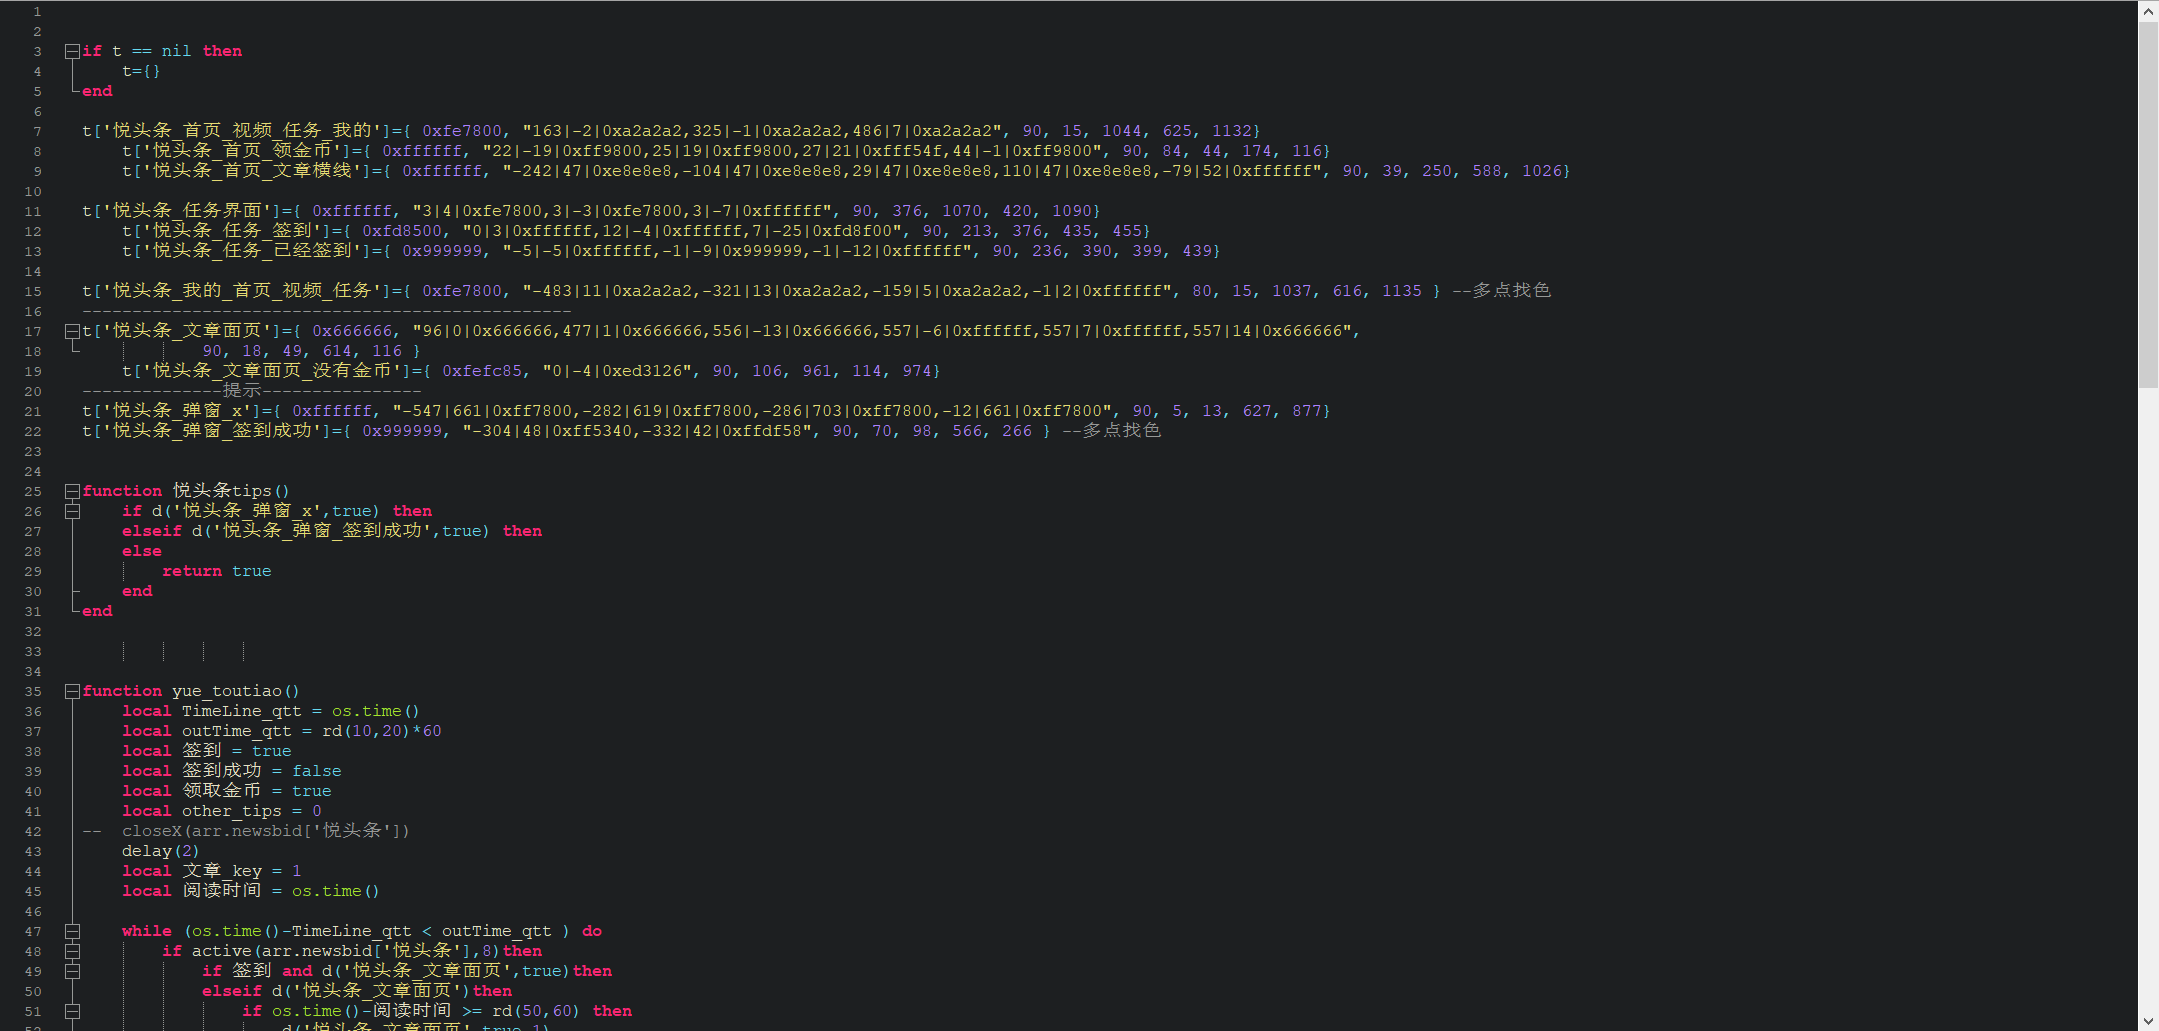The image size is (2159, 1031).
Task: Click the value '0xfefc85' on line 19
Action: click(482, 371)
